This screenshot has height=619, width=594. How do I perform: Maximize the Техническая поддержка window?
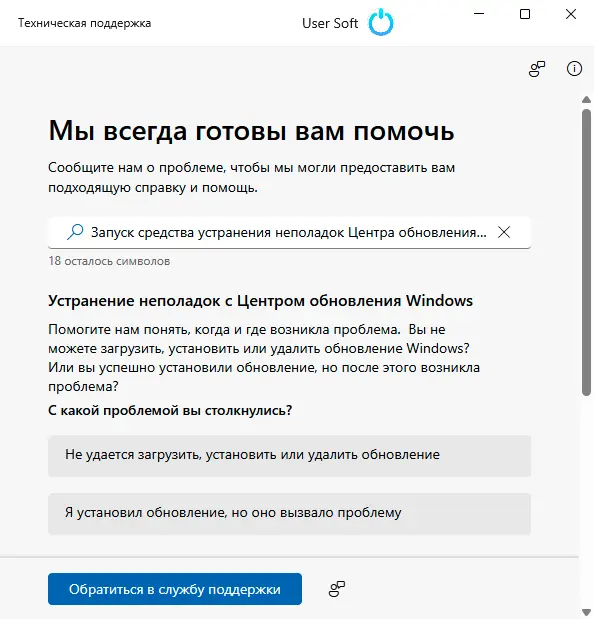(x=525, y=14)
